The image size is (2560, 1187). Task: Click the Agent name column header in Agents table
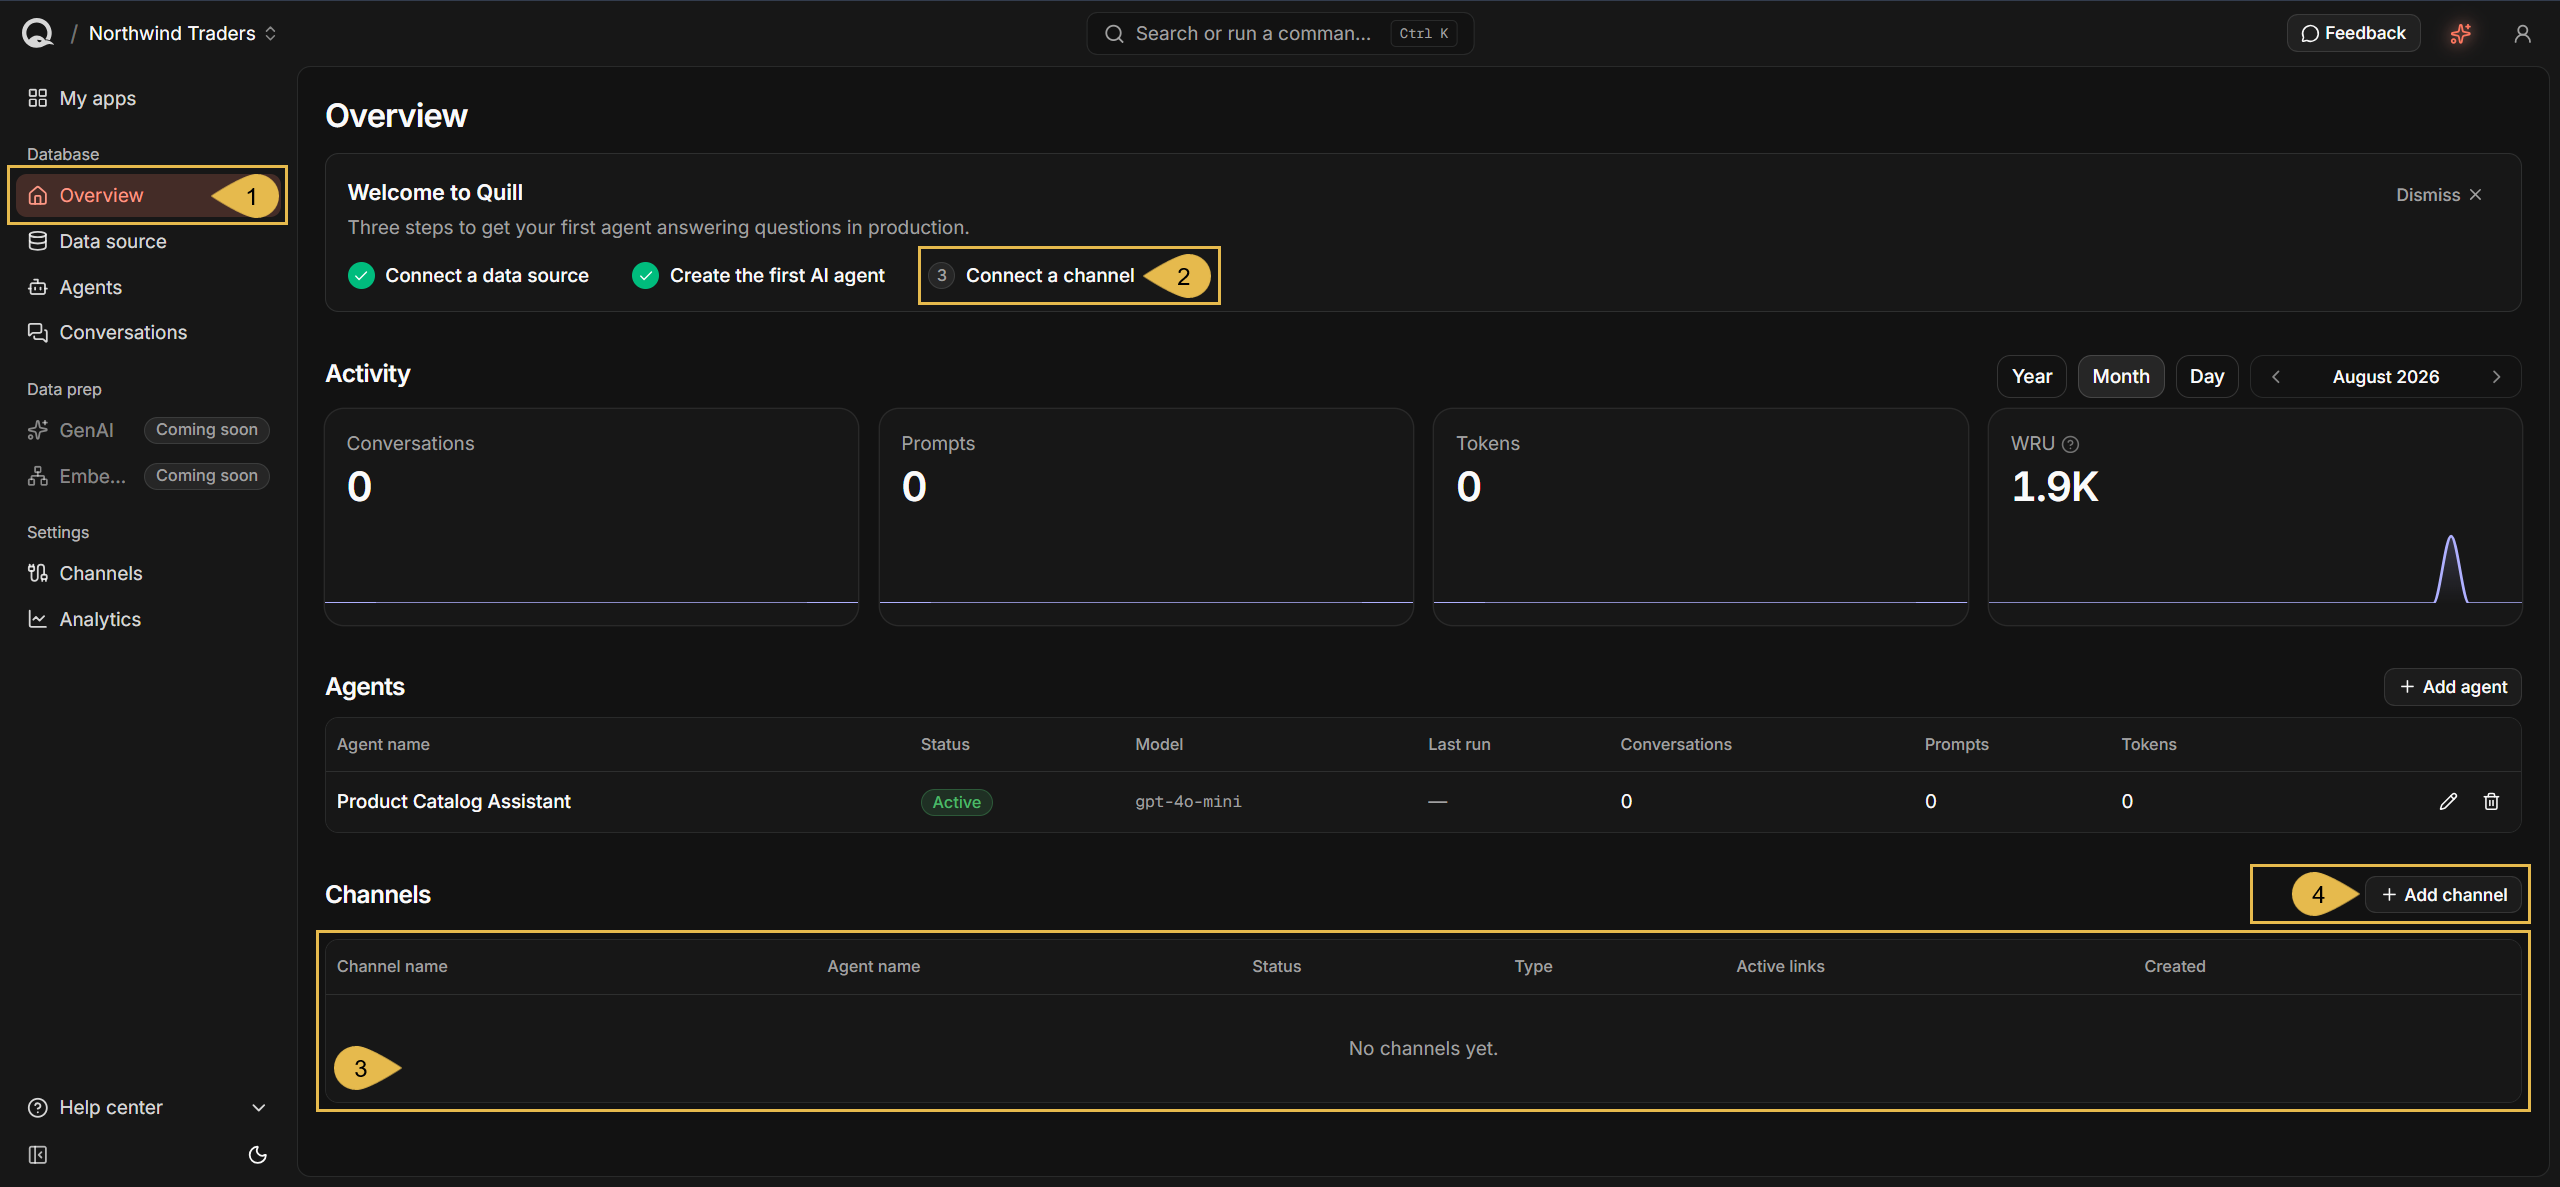point(383,744)
